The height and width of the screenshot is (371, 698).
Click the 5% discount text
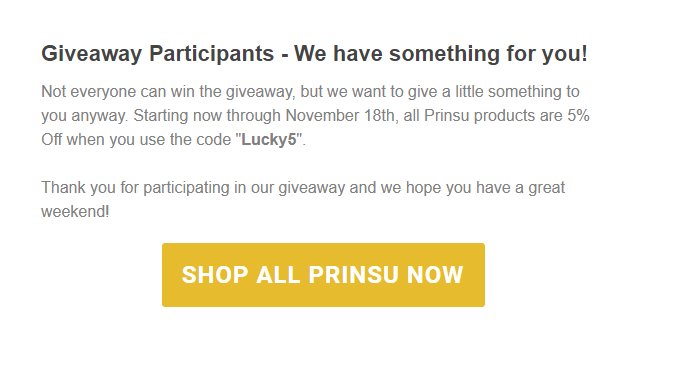pyautogui.click(x=578, y=115)
